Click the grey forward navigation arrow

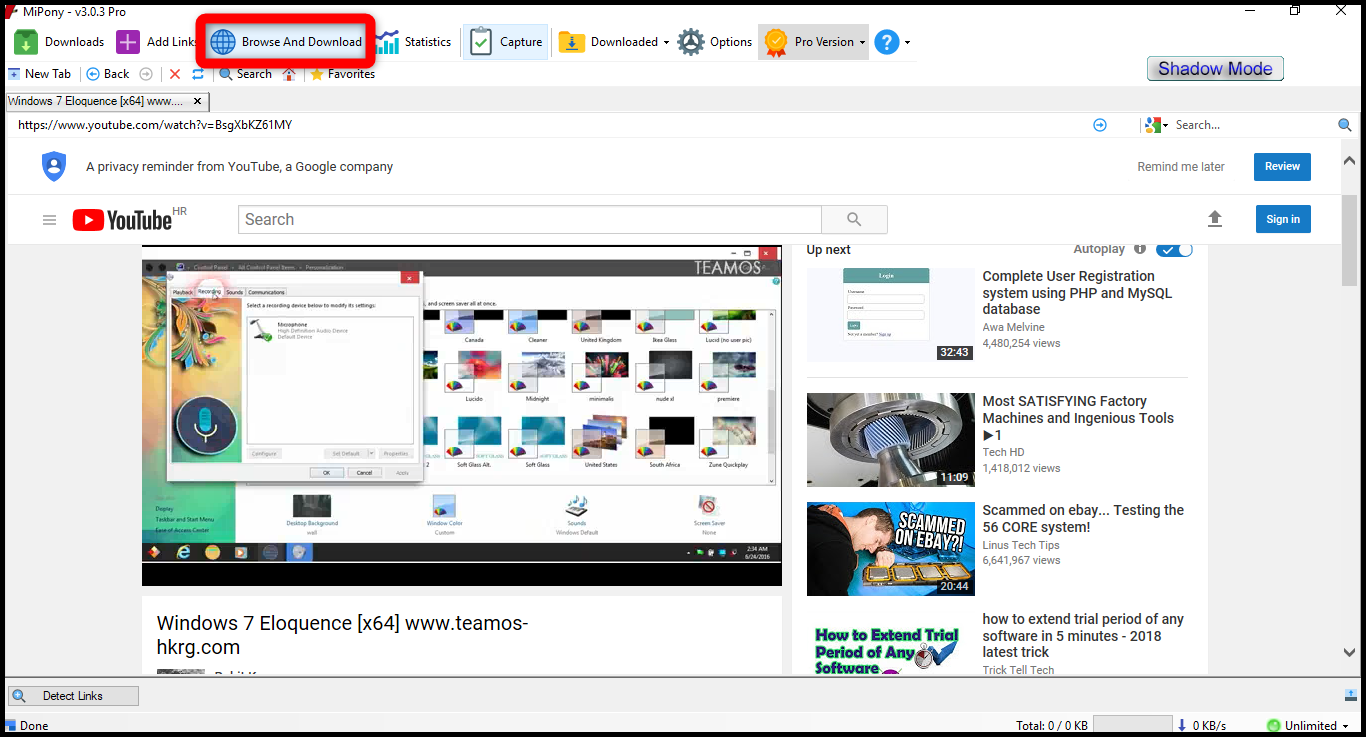click(x=146, y=74)
